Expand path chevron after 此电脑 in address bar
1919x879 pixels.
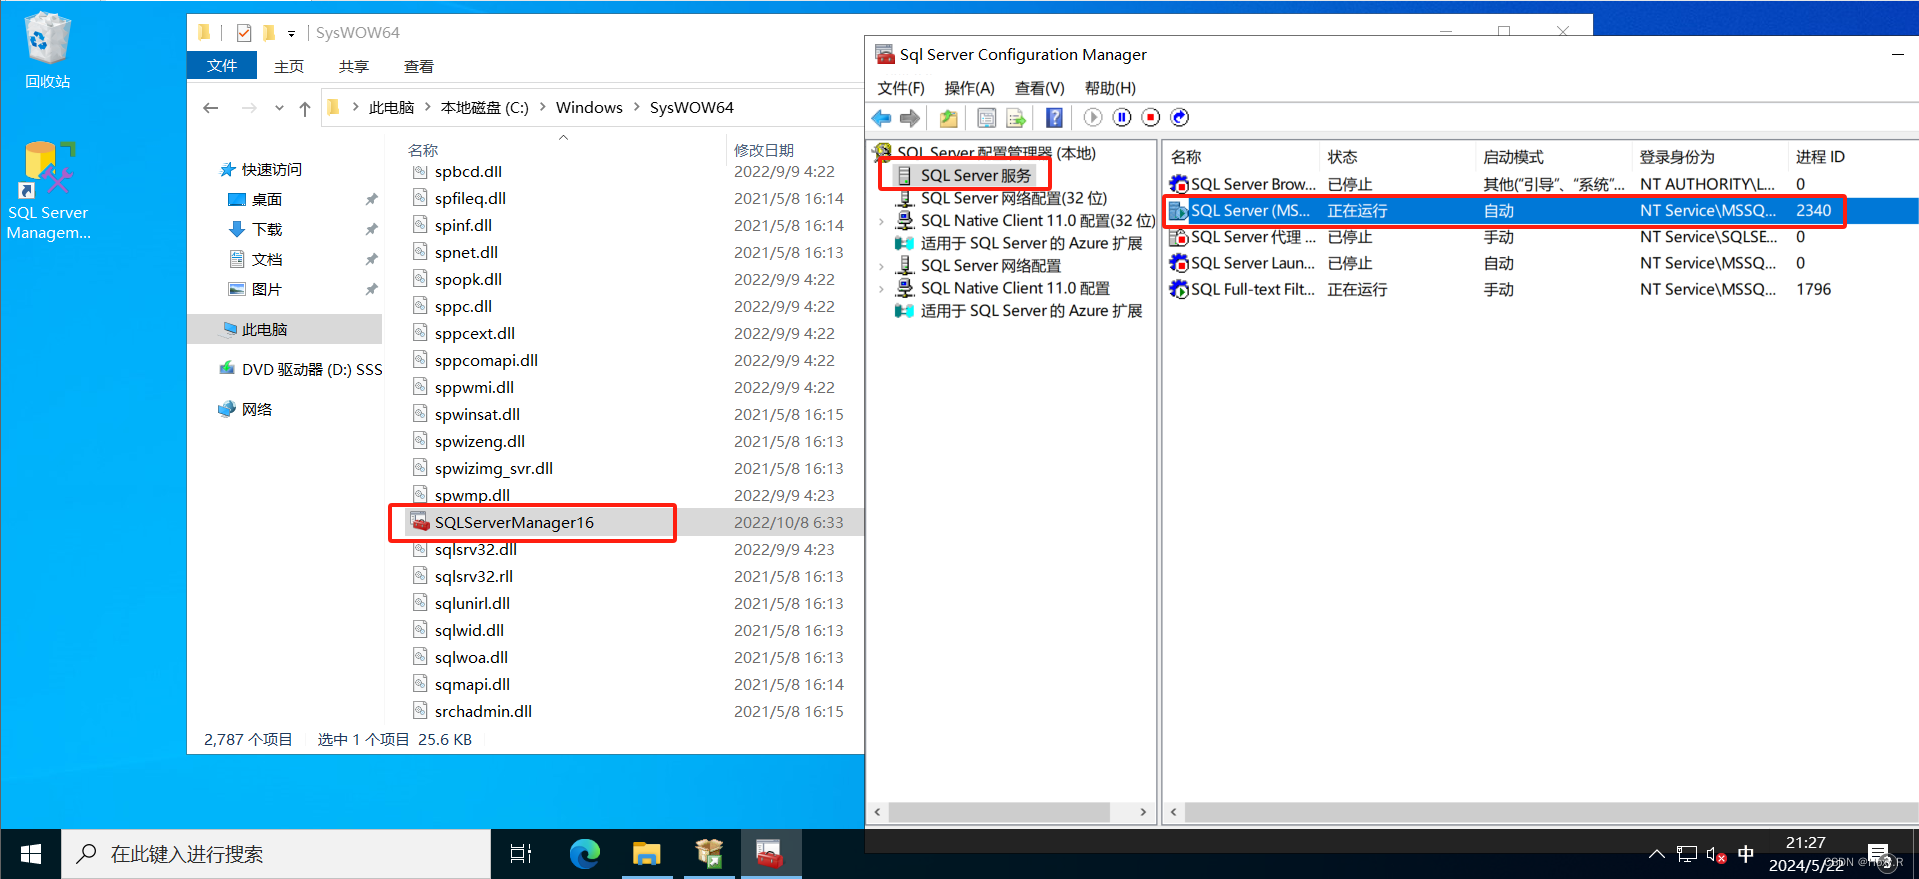point(427,107)
